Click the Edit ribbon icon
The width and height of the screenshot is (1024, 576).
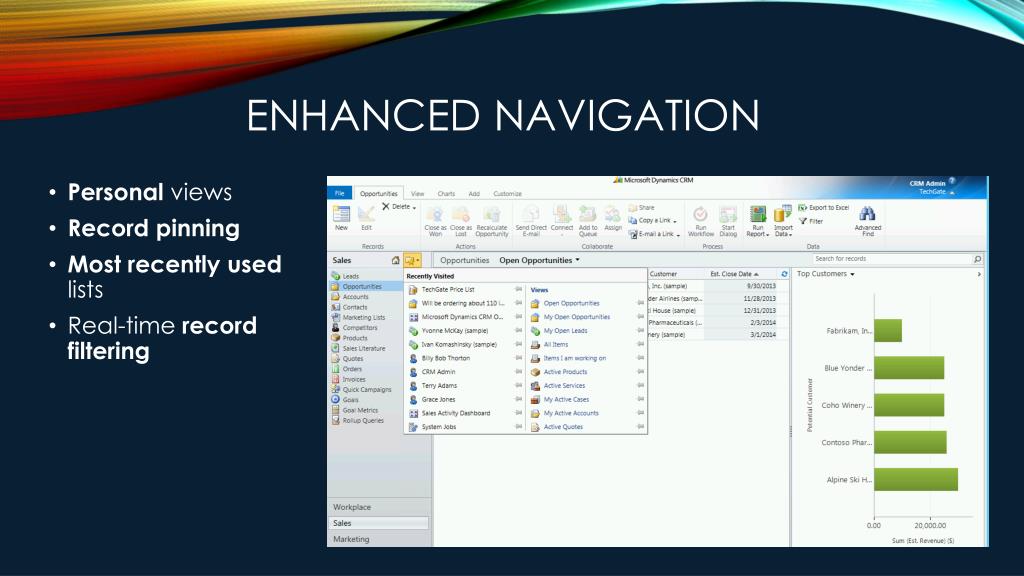(x=366, y=214)
